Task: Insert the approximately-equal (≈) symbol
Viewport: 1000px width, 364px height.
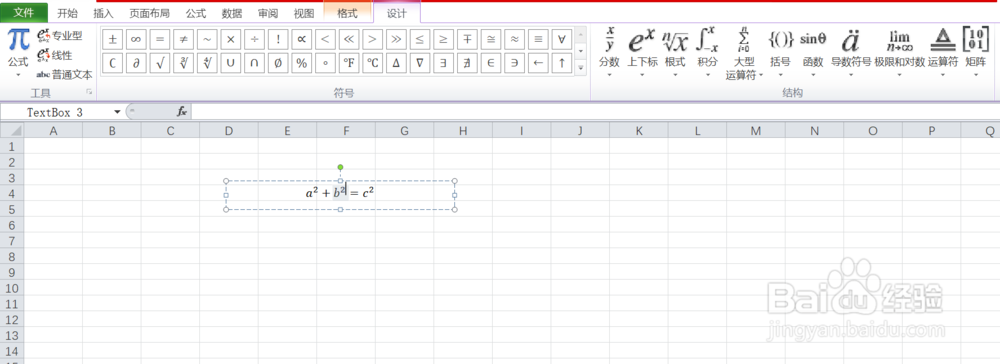Action: (x=514, y=39)
